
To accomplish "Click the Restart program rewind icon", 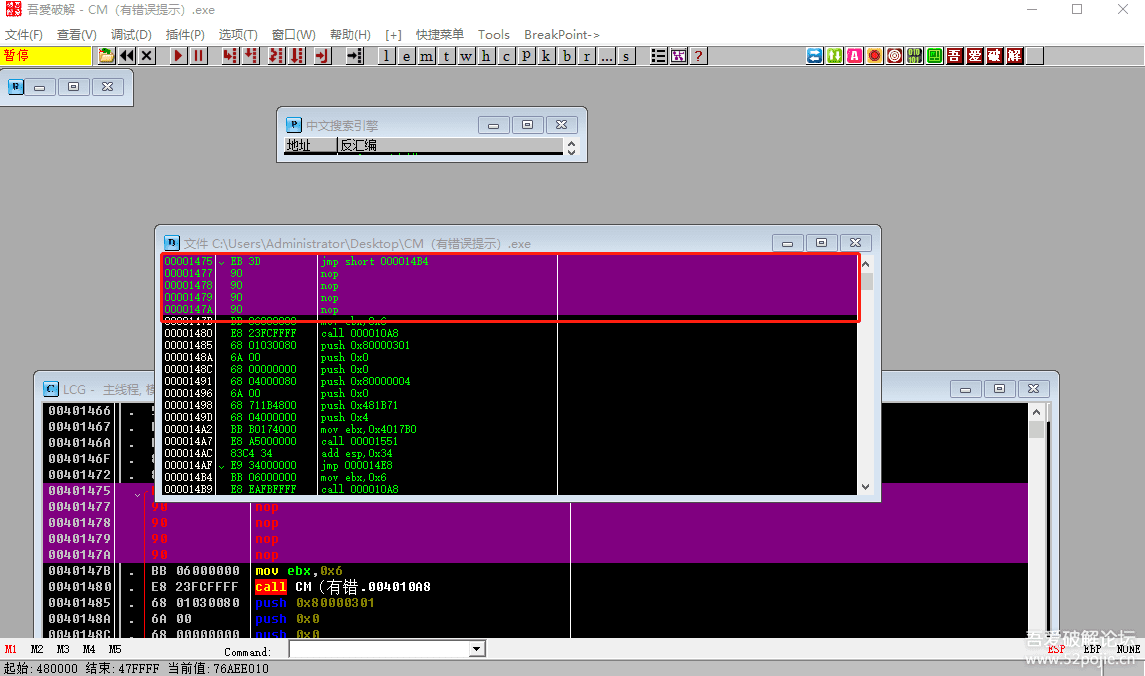I will (x=126, y=56).
